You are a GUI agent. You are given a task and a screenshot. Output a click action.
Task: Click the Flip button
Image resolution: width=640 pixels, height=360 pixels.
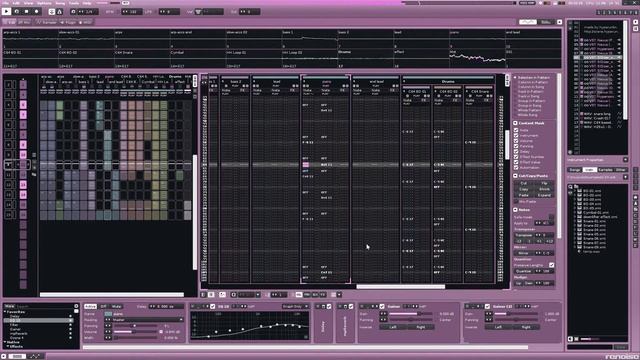point(544,184)
